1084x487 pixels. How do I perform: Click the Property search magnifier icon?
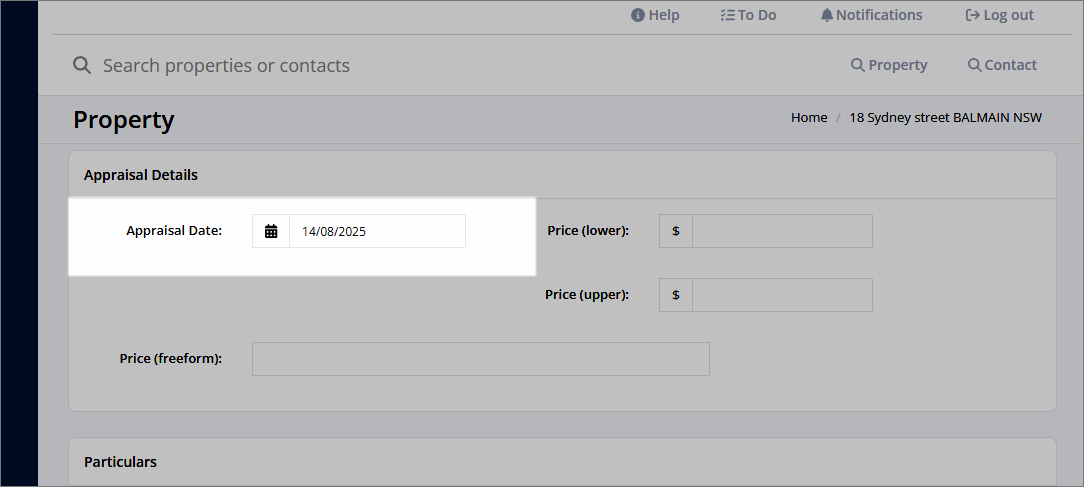[x=857, y=65]
